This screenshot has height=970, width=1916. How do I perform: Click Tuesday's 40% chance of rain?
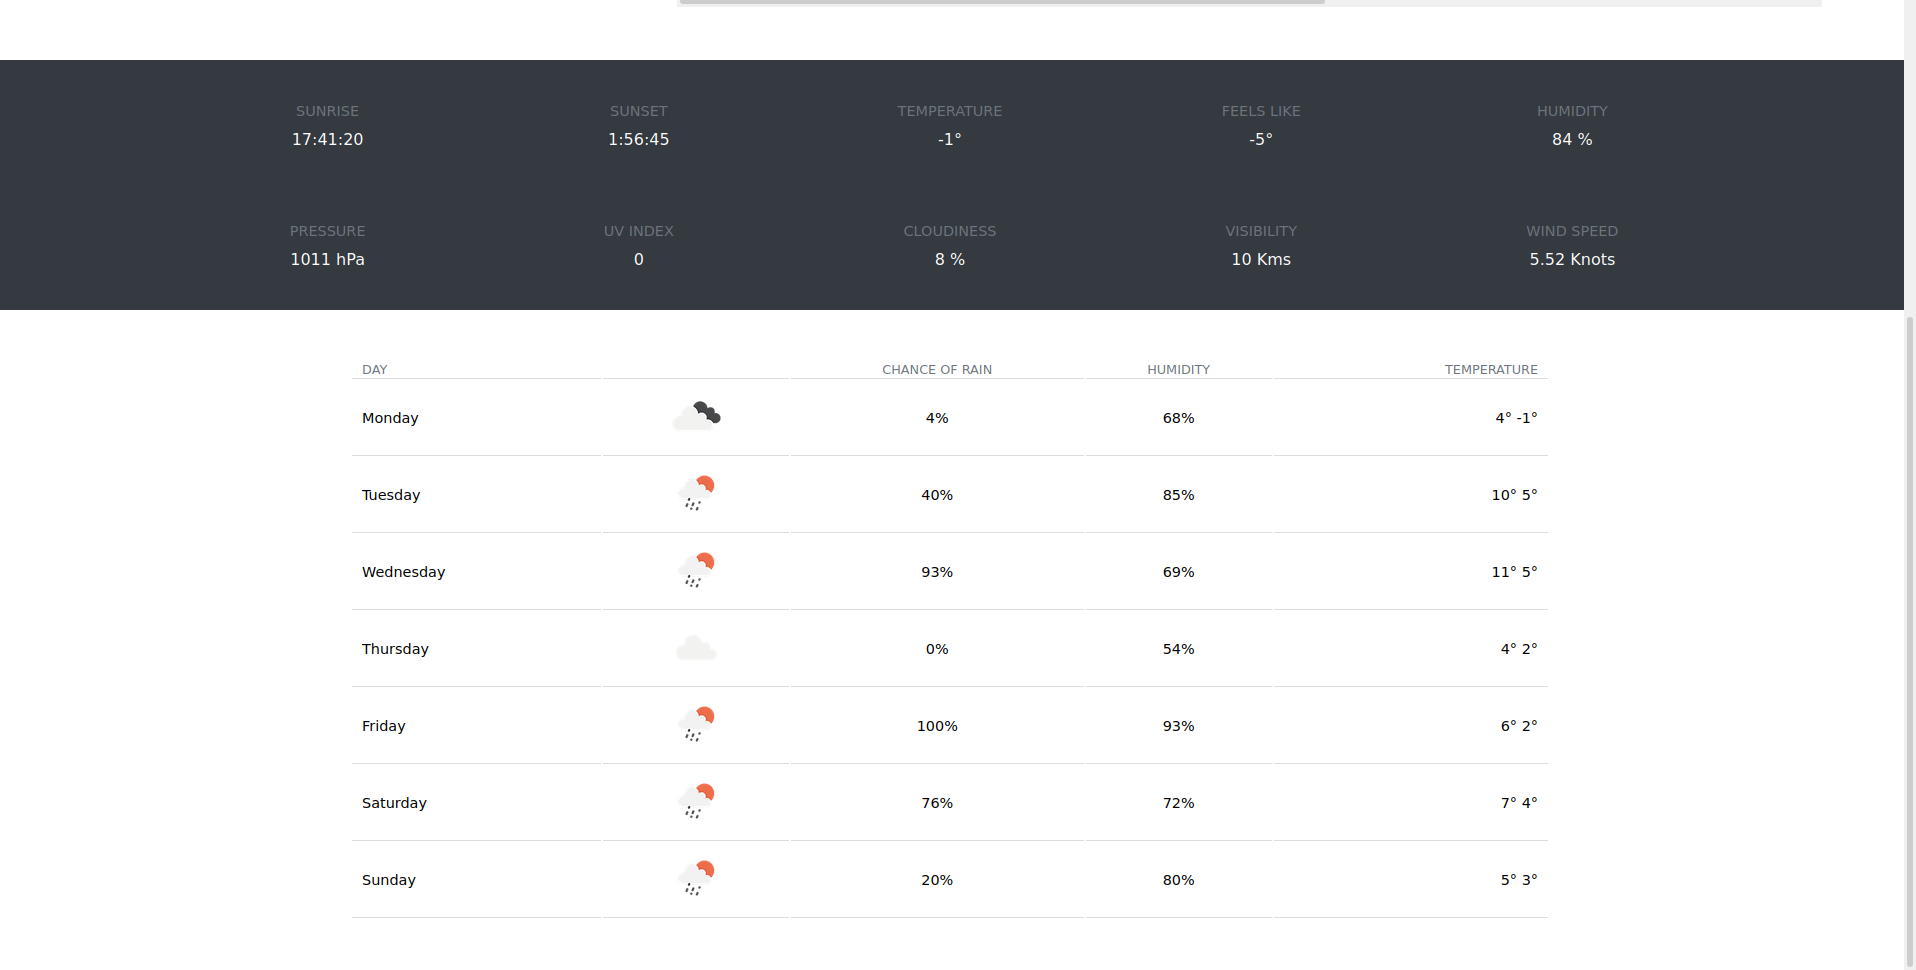point(937,495)
